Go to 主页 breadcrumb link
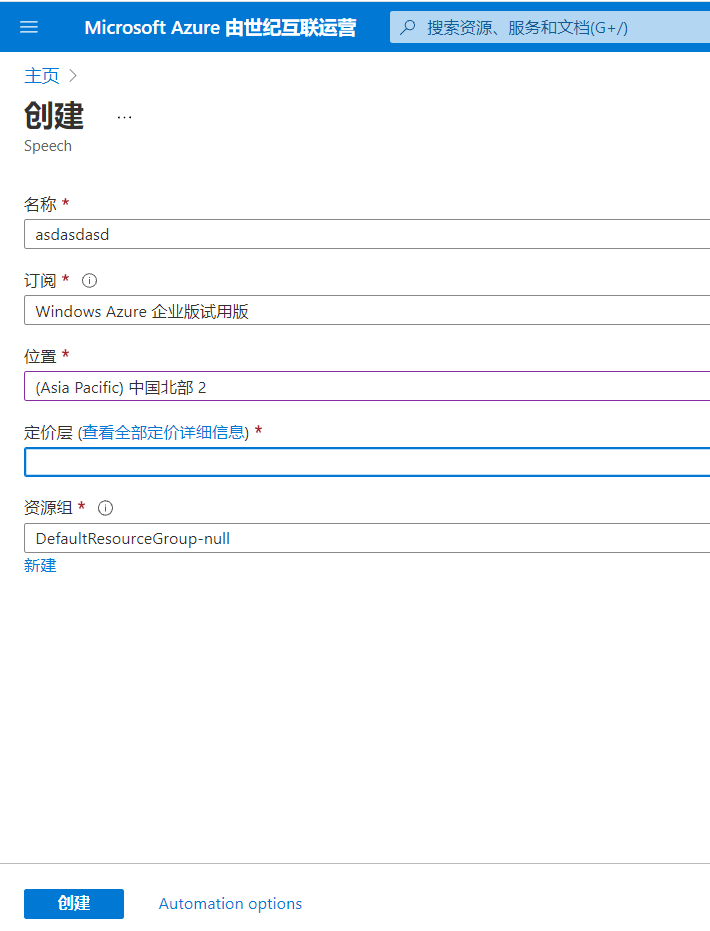 tap(42, 75)
